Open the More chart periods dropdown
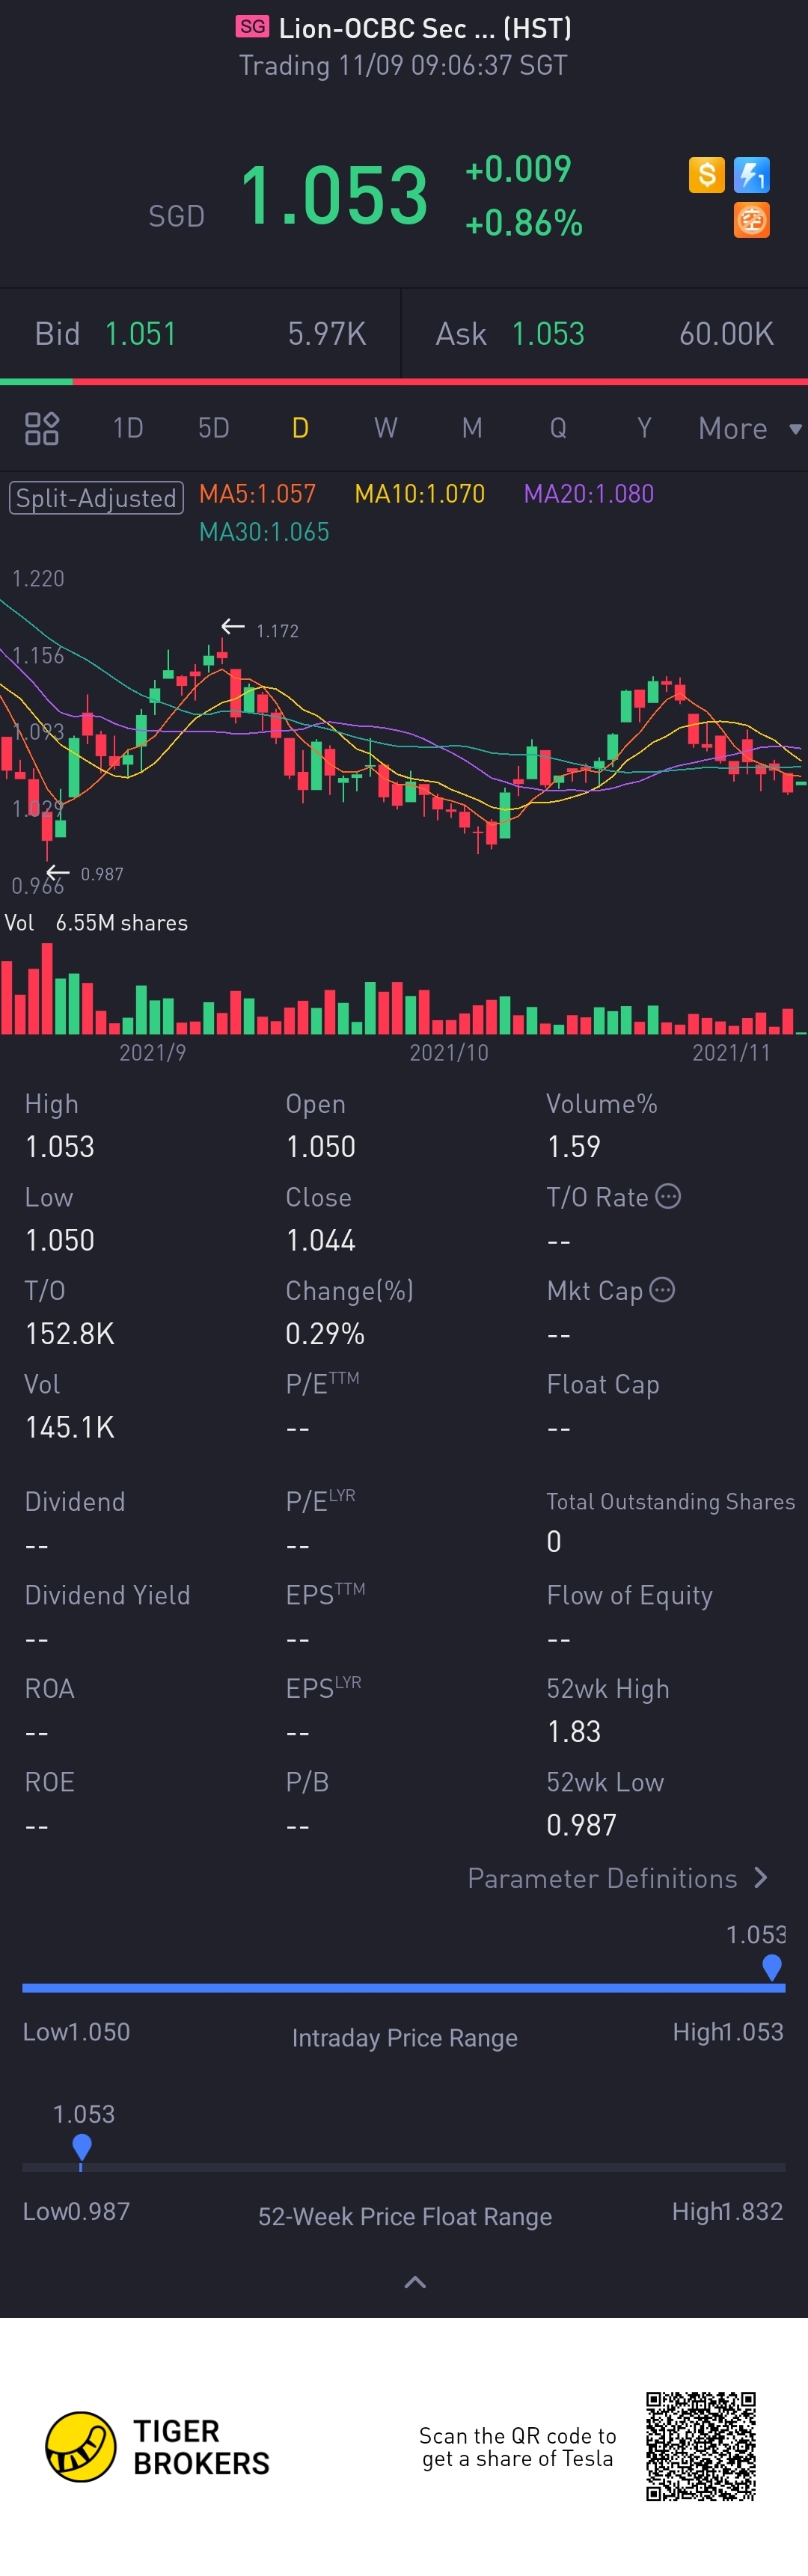 tap(748, 428)
